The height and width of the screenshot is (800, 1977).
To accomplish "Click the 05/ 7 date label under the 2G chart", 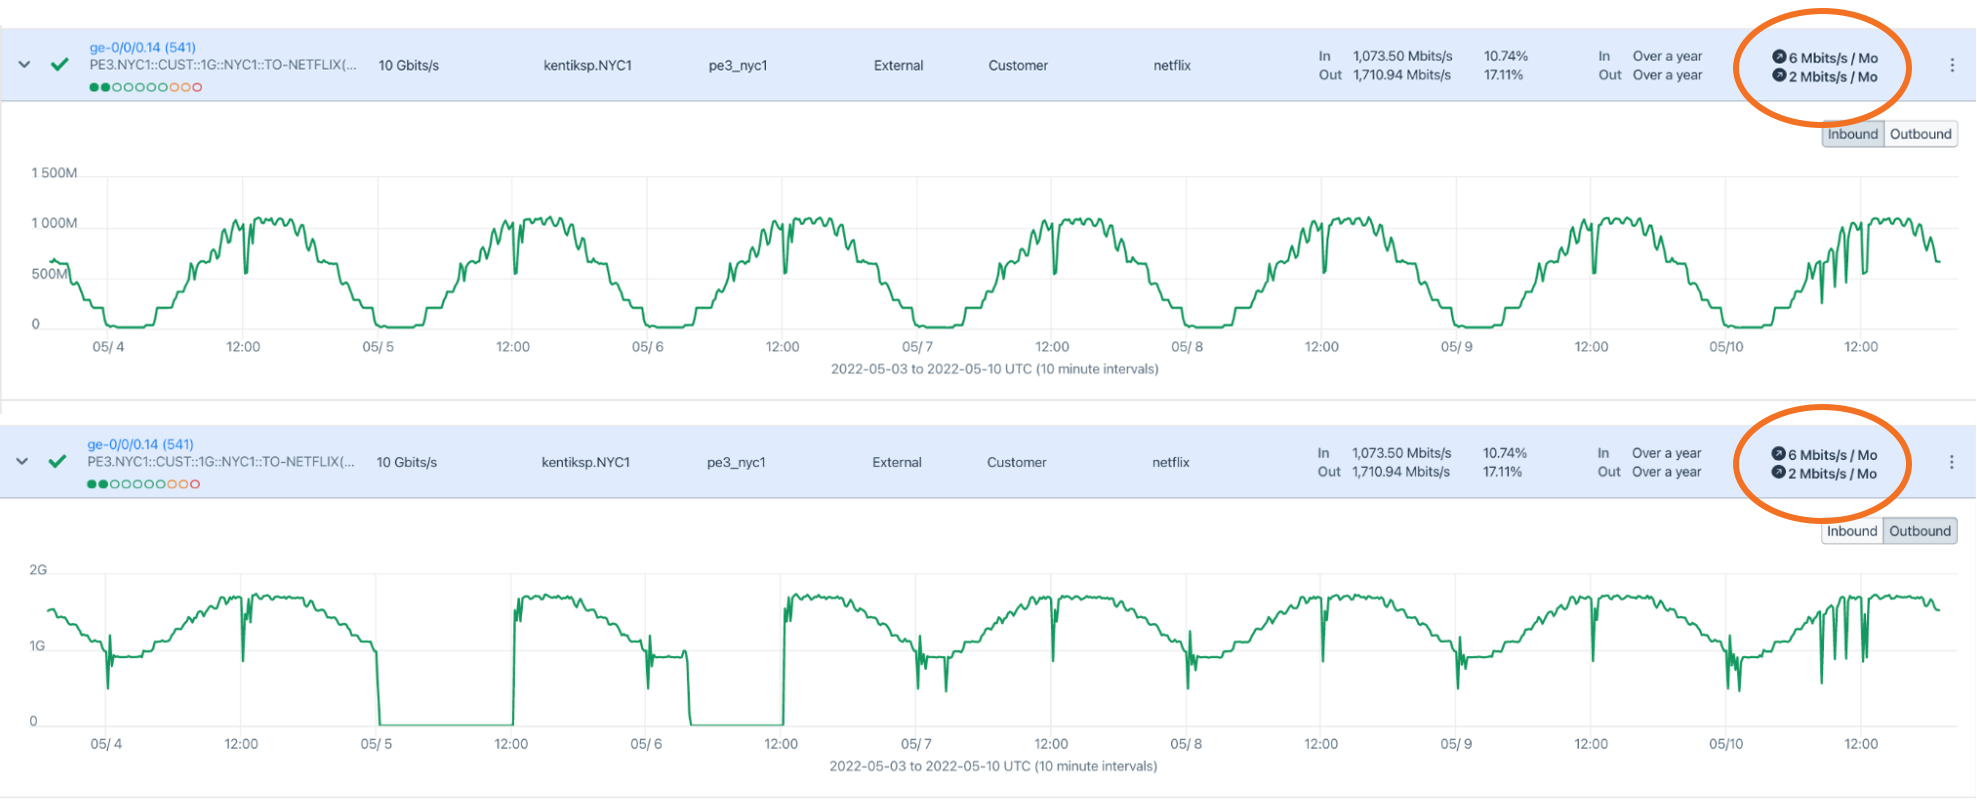I will click(917, 744).
